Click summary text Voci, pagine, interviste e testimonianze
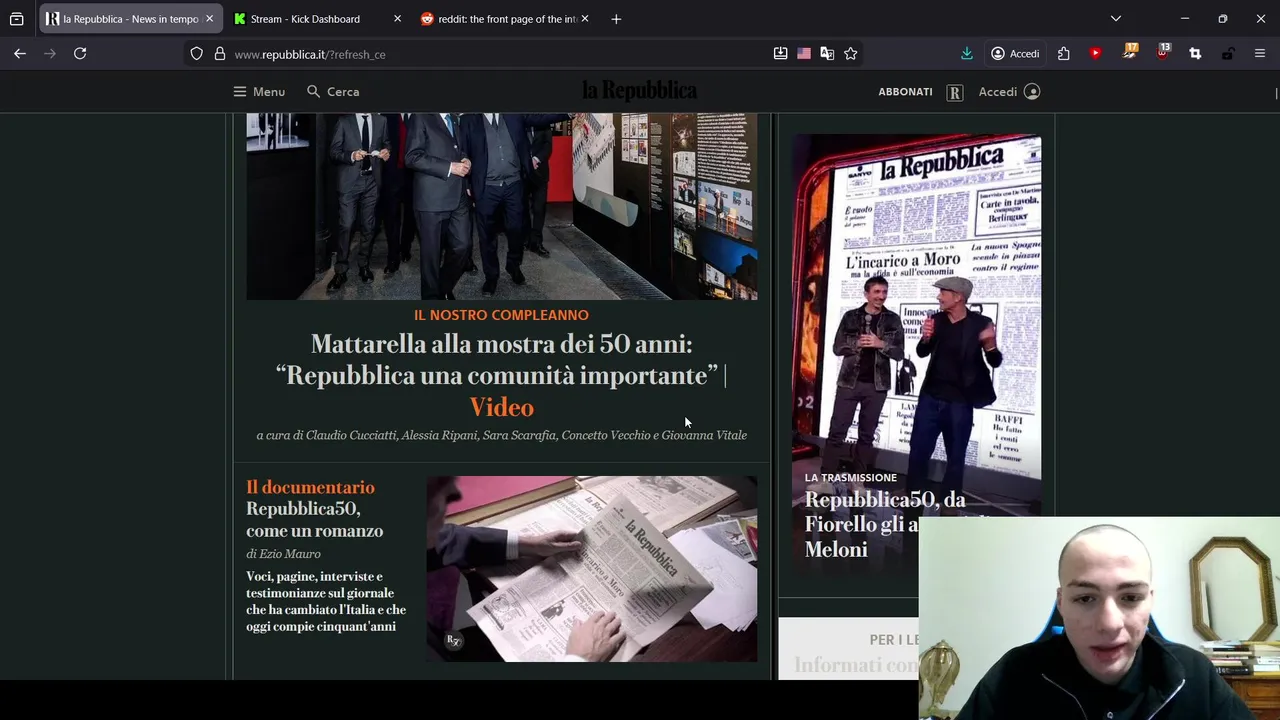Image resolution: width=1280 pixels, height=720 pixels. tap(326, 601)
